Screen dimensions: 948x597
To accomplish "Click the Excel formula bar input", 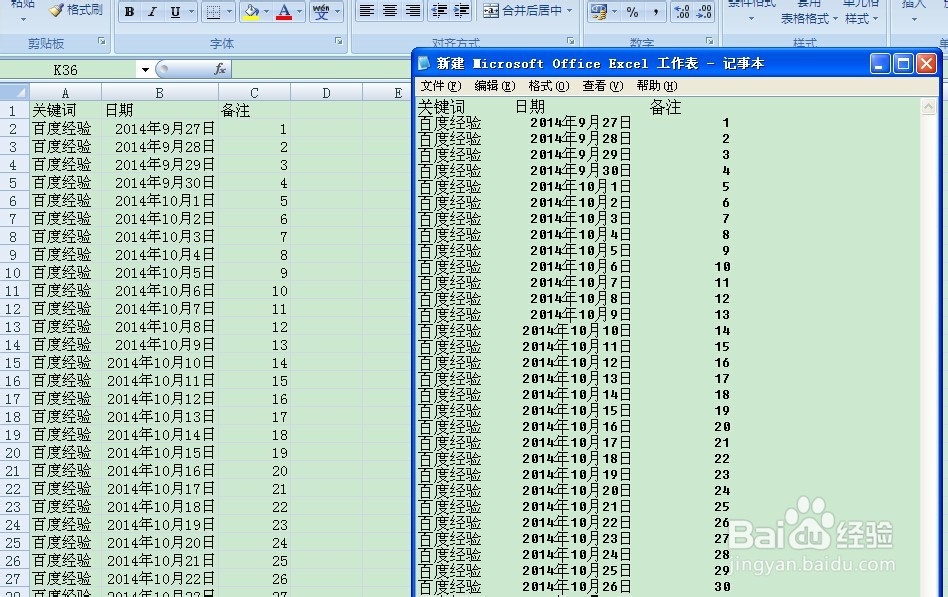I will (321, 70).
